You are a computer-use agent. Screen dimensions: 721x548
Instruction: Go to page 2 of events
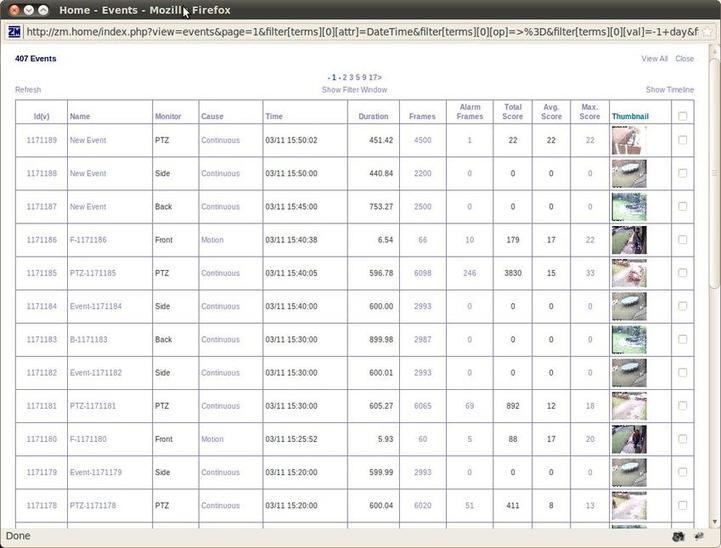point(344,77)
